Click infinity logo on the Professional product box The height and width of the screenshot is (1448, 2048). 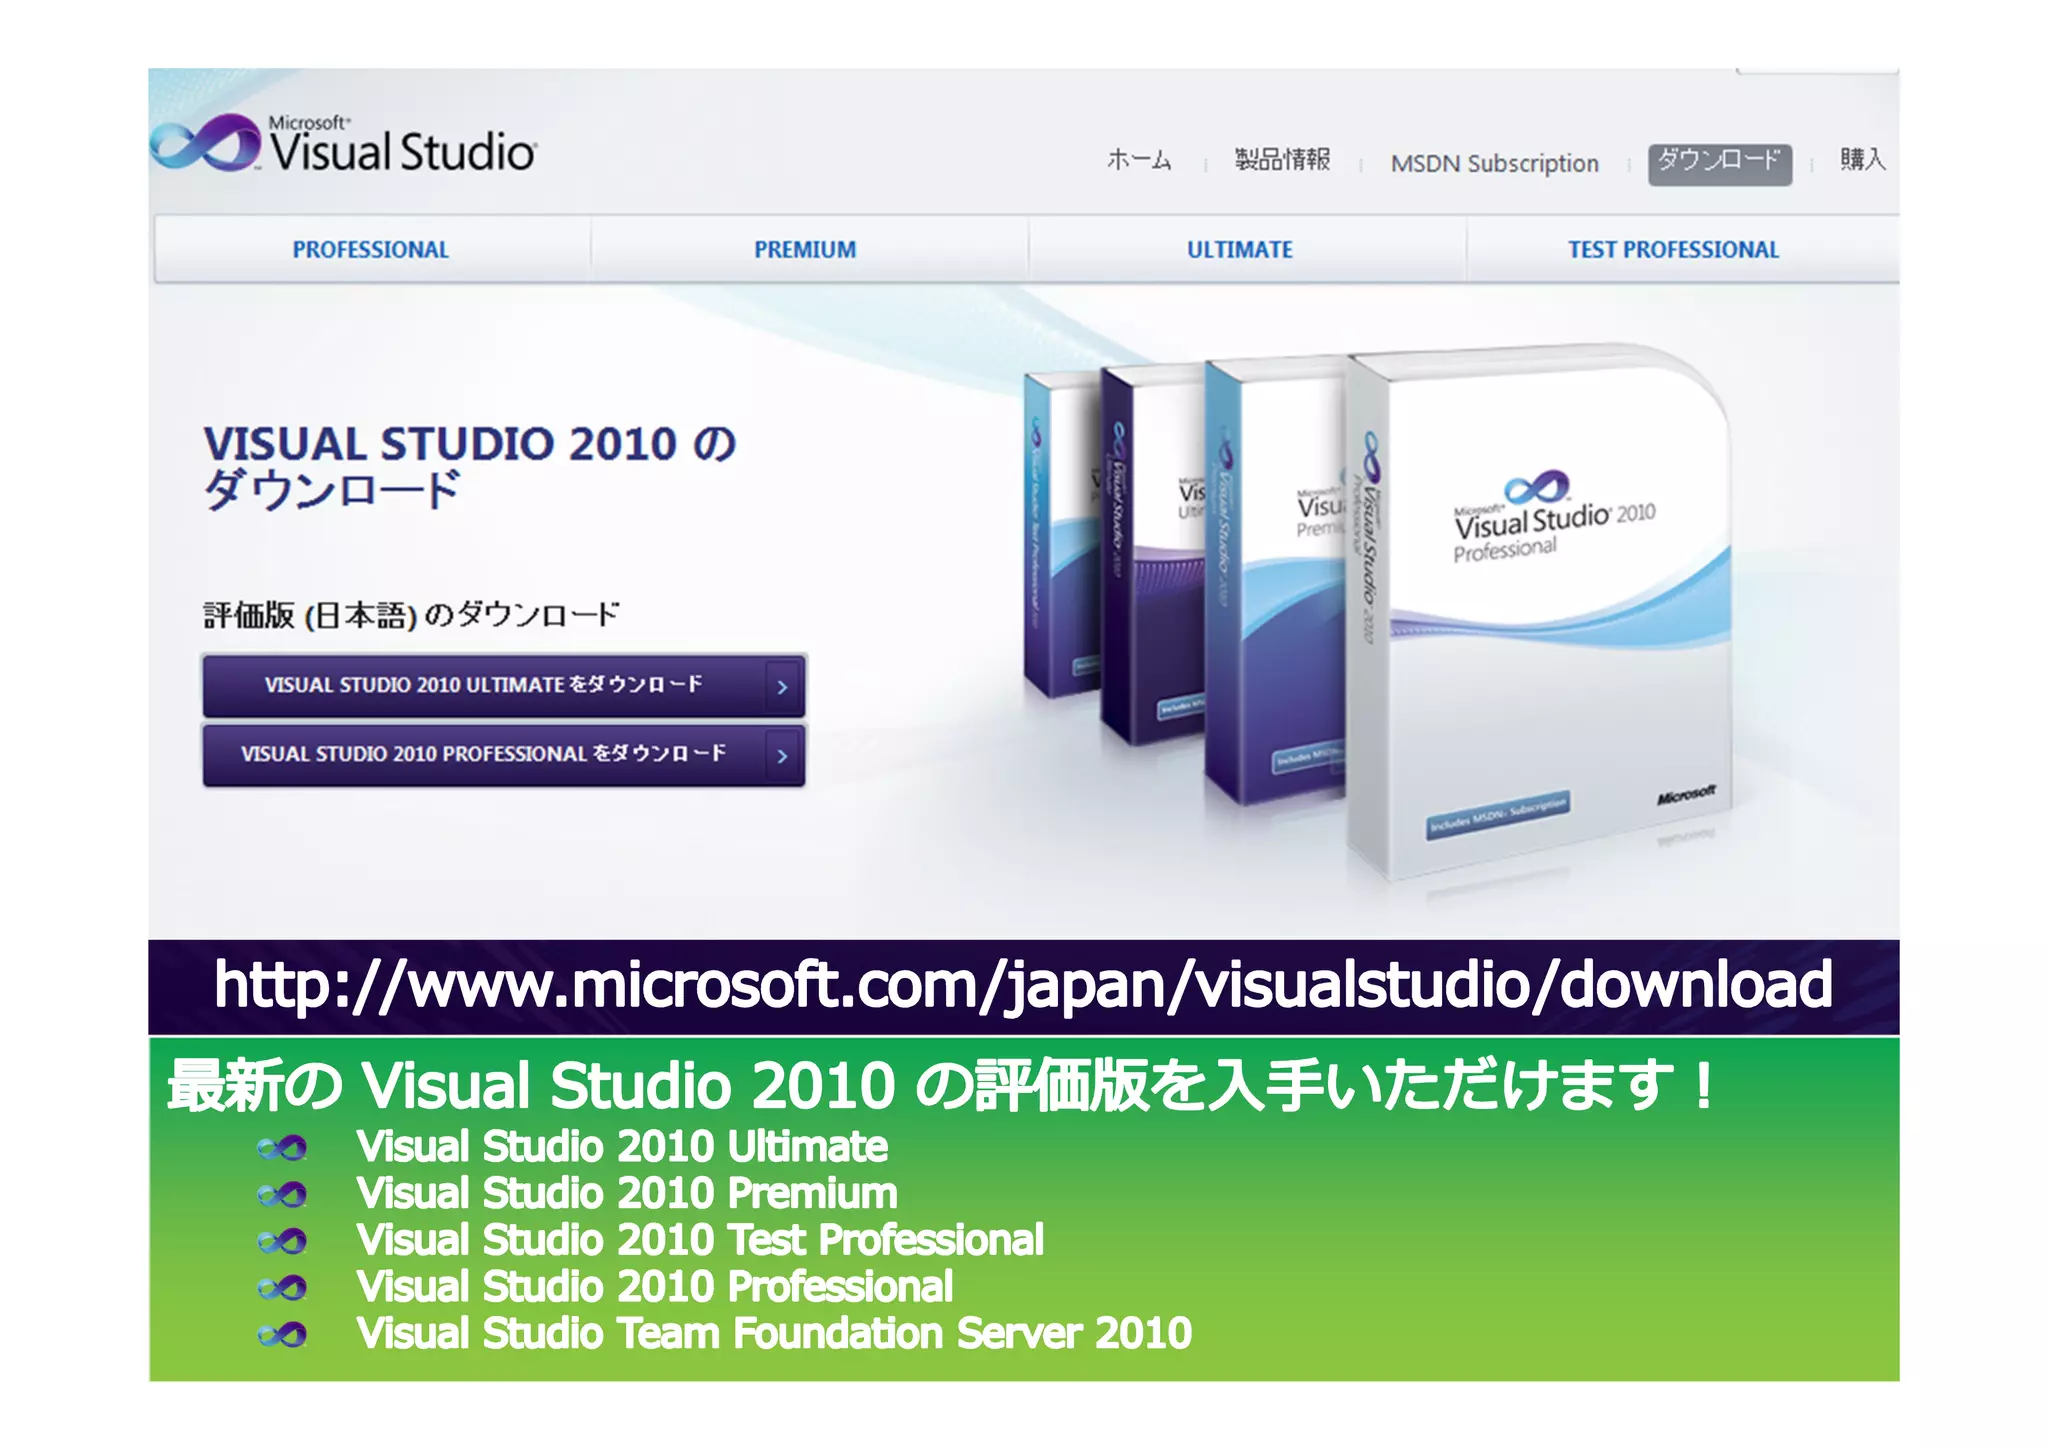click(1537, 487)
